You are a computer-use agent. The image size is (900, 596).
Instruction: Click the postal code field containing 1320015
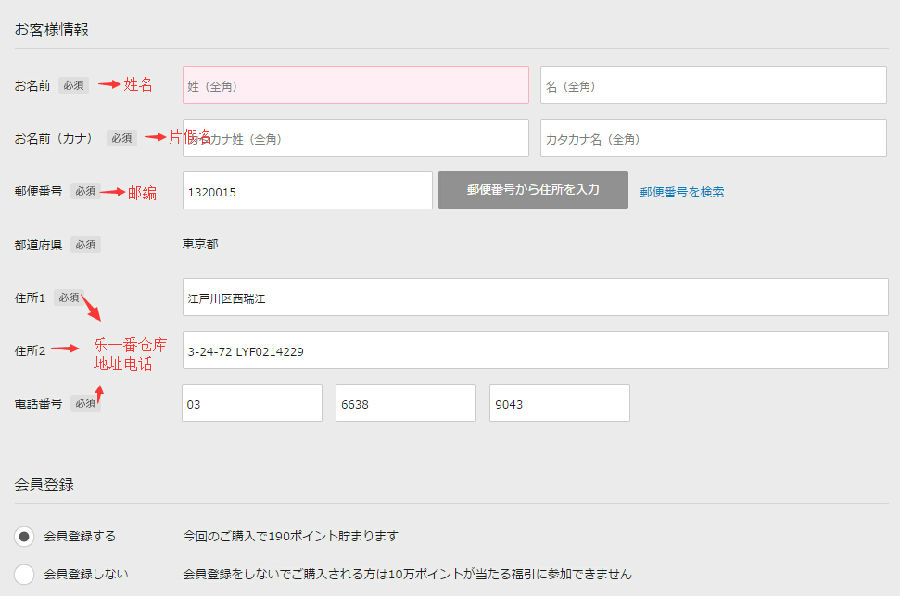307,191
